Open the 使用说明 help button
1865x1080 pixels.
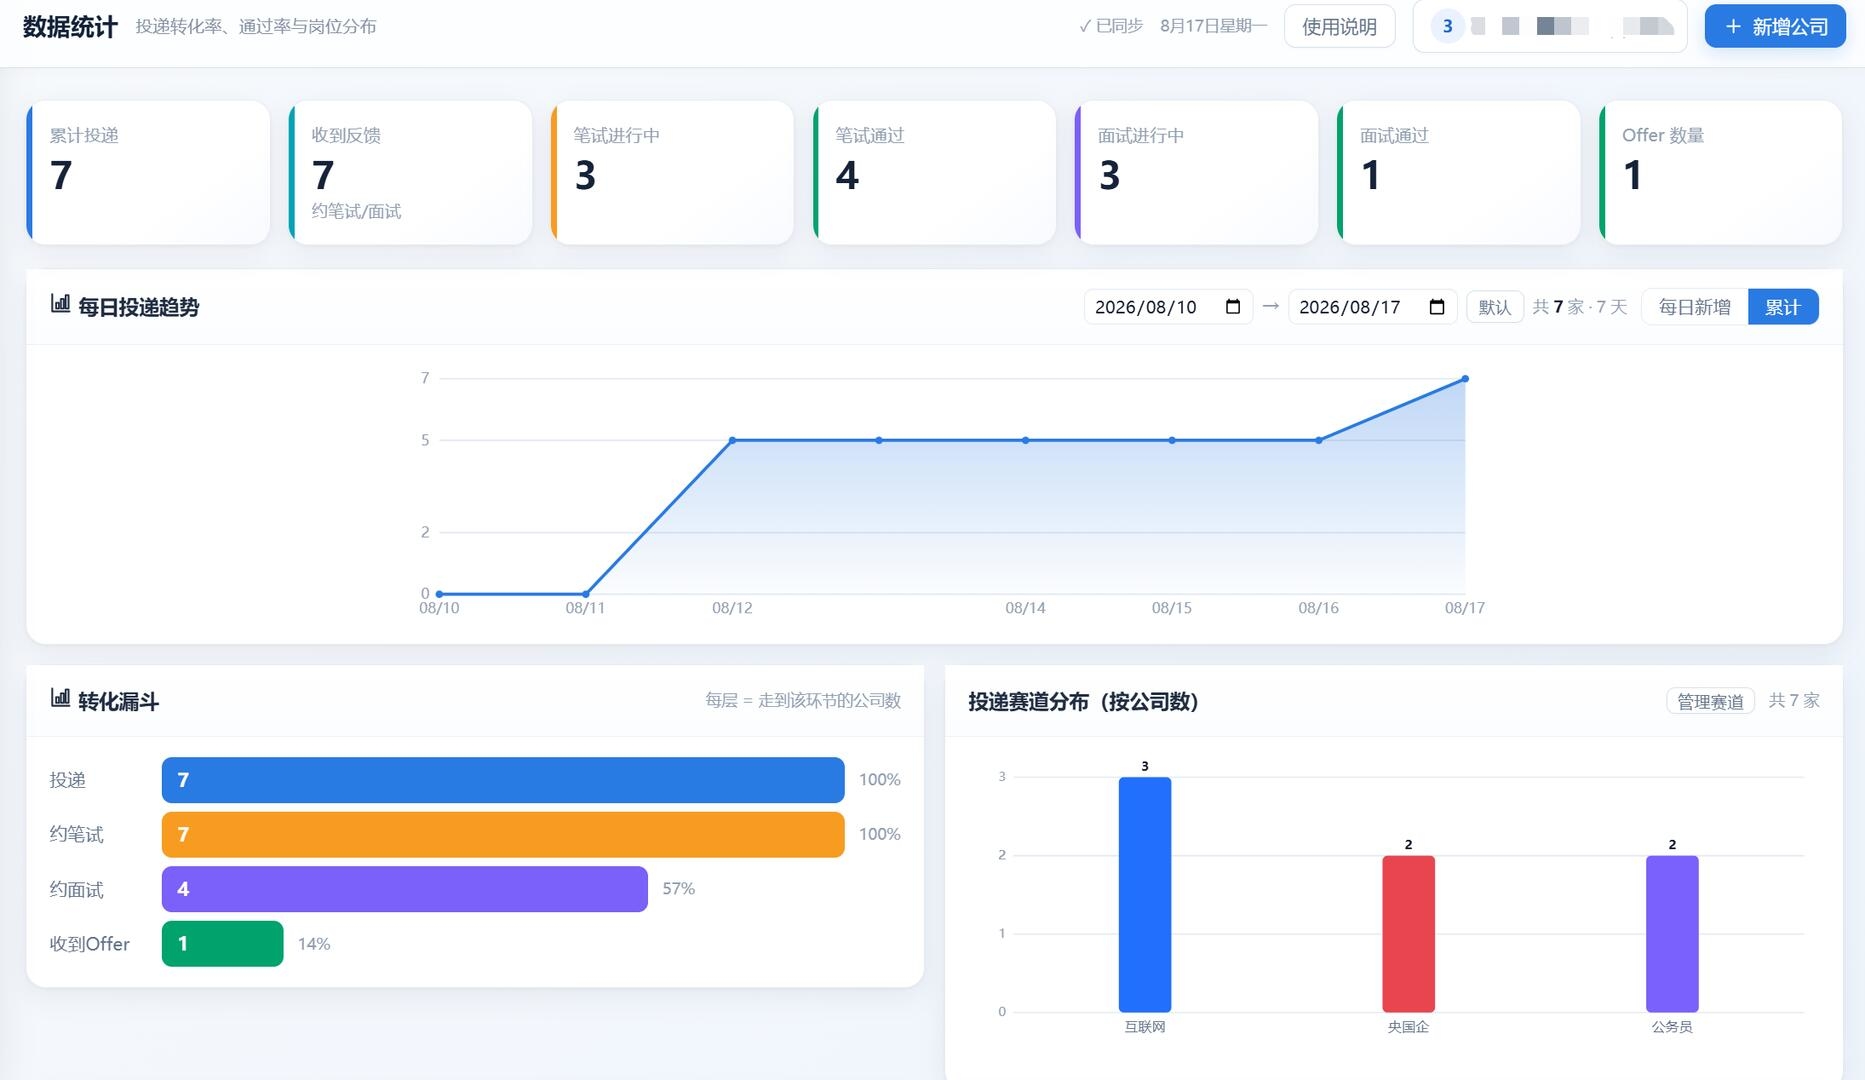[1339, 27]
